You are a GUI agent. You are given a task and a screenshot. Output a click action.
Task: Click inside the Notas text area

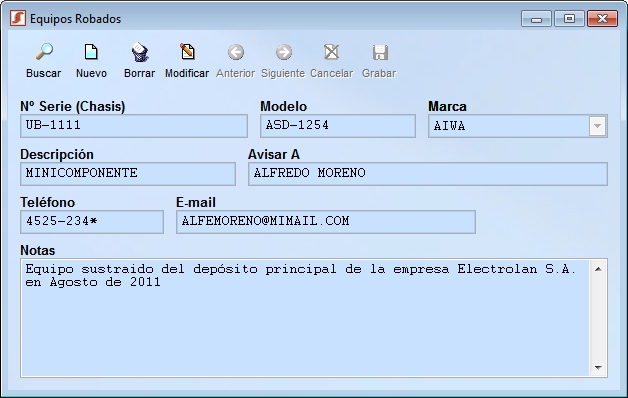(304, 318)
